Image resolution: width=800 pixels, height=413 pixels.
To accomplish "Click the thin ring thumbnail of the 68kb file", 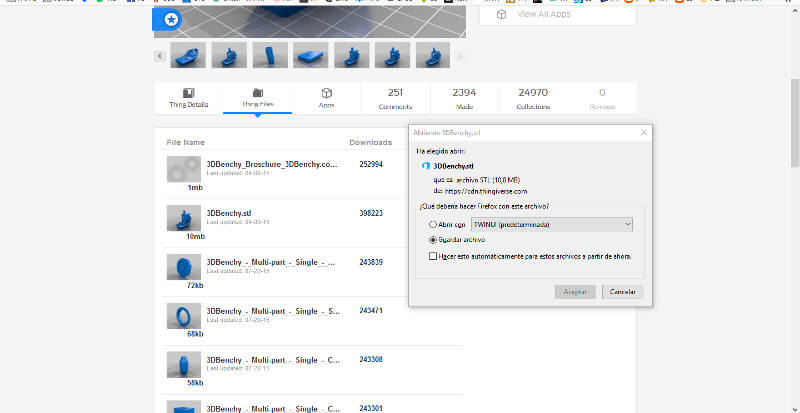I will (x=184, y=316).
